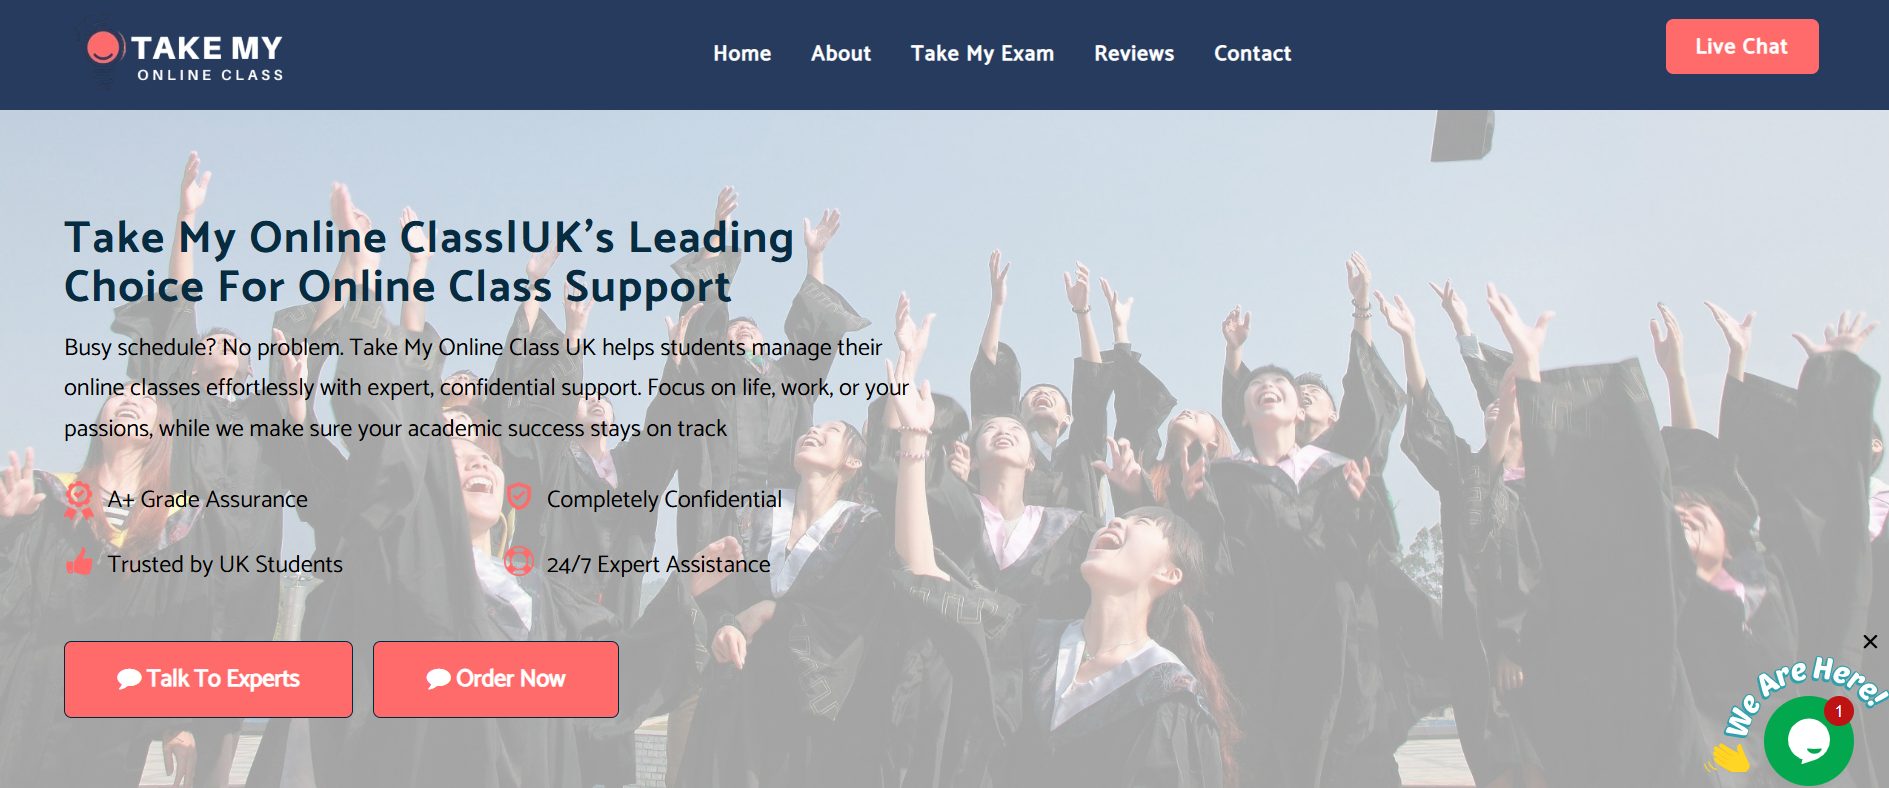Click the thumbs-up Trusted icon

click(79, 562)
